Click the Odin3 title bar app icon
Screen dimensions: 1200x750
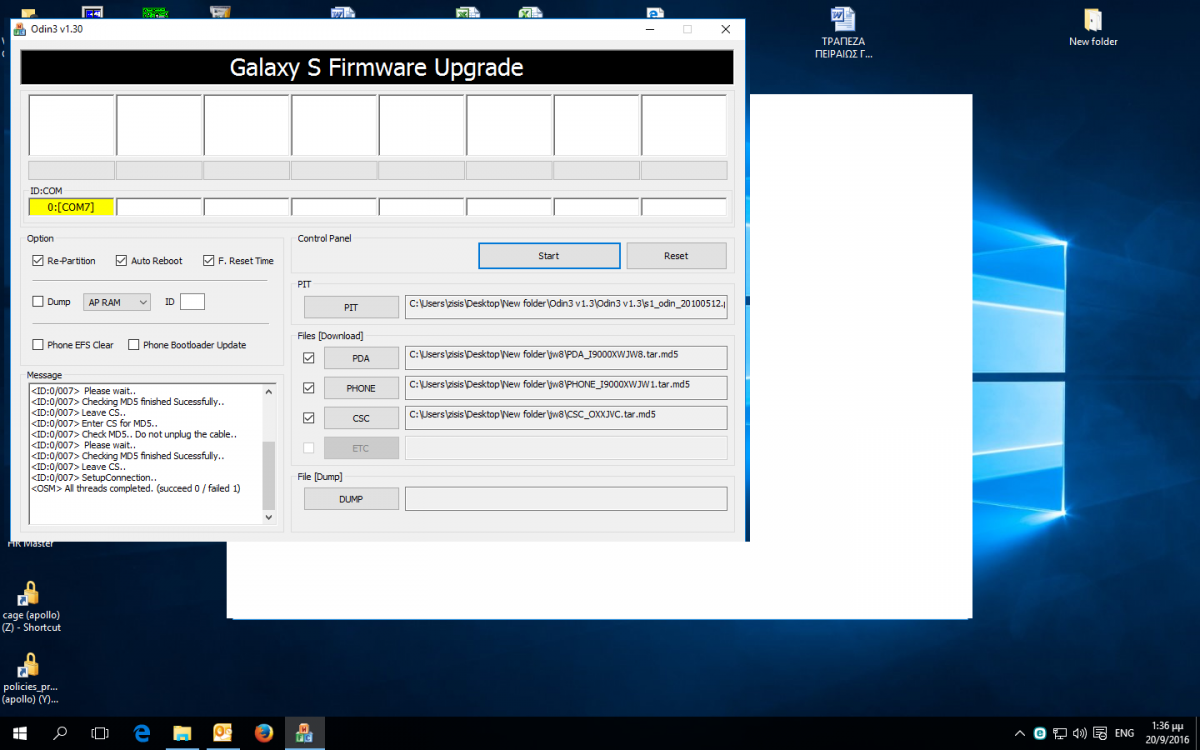pos(18,29)
